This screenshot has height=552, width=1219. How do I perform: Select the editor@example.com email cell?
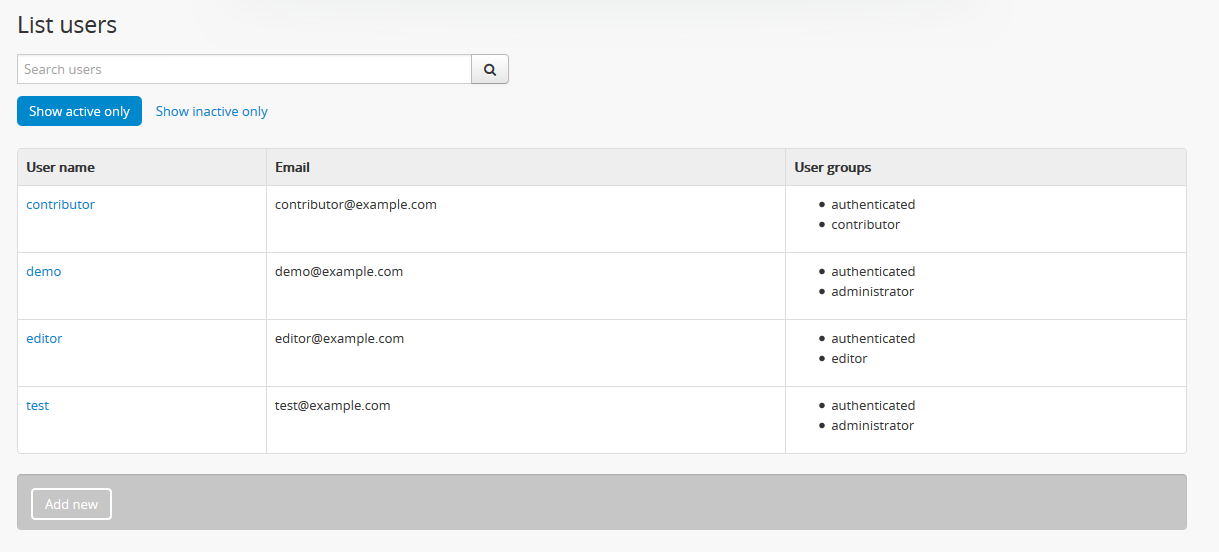tap(339, 338)
